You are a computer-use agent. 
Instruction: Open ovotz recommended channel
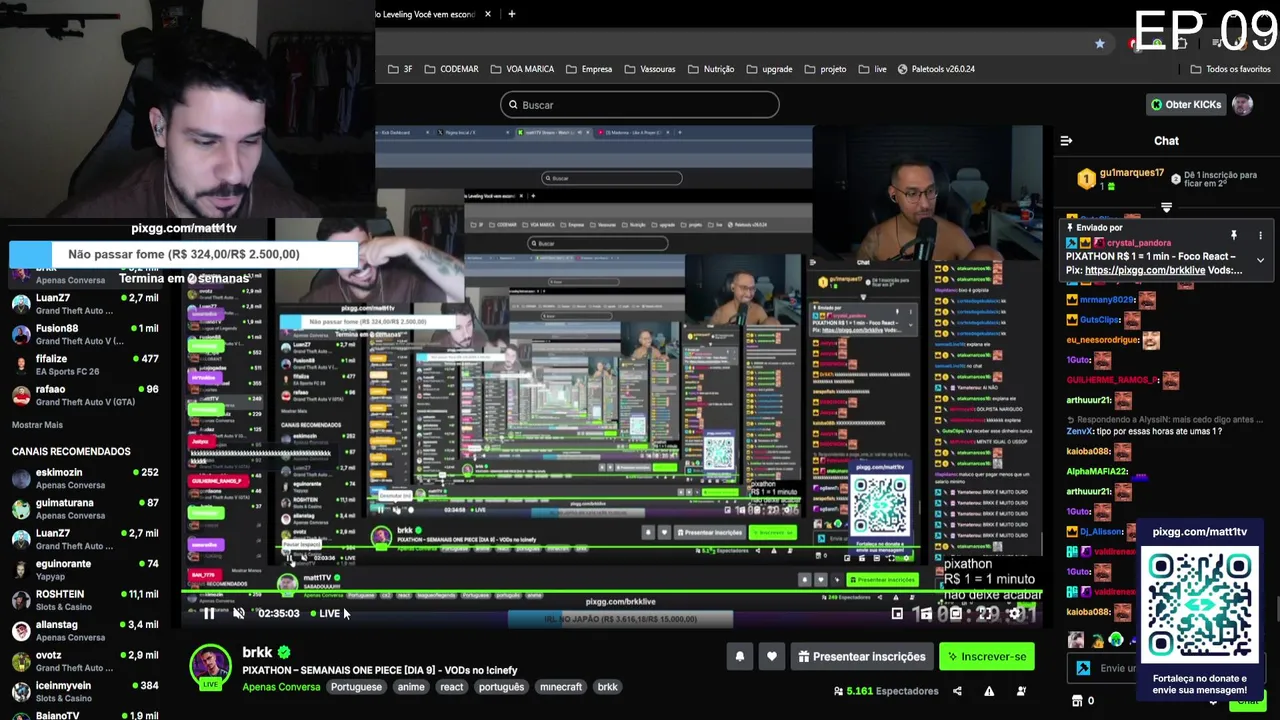click(x=84, y=661)
